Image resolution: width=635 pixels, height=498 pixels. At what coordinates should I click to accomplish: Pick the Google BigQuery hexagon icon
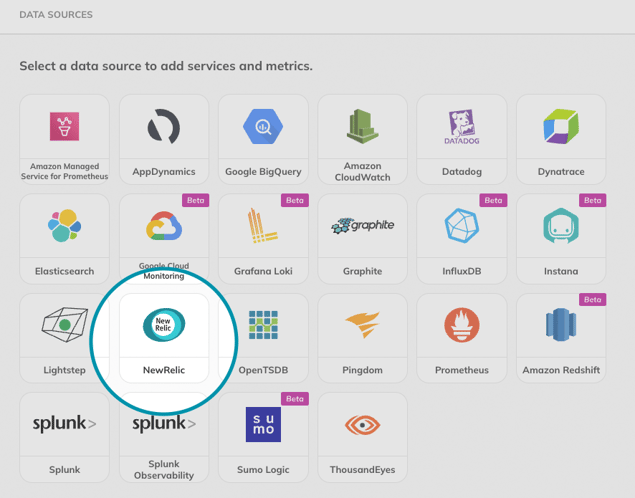pyautogui.click(x=263, y=126)
